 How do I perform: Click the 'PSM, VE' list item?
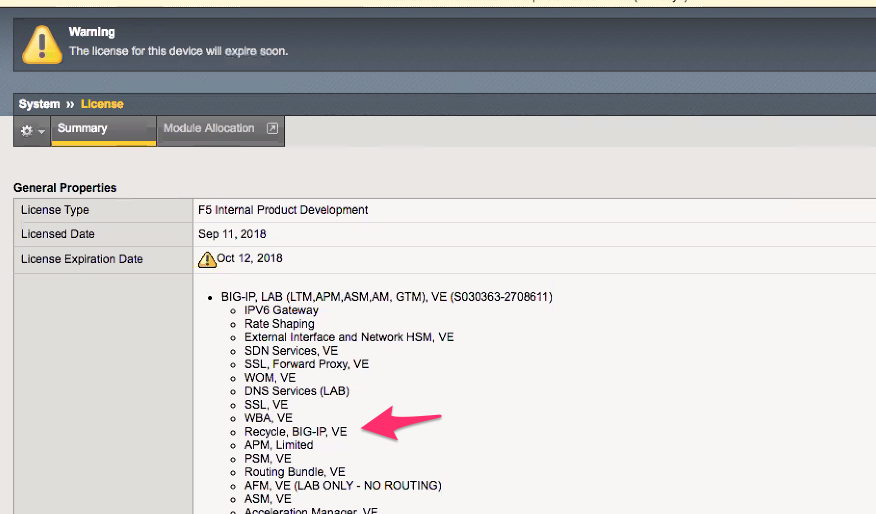point(268,459)
